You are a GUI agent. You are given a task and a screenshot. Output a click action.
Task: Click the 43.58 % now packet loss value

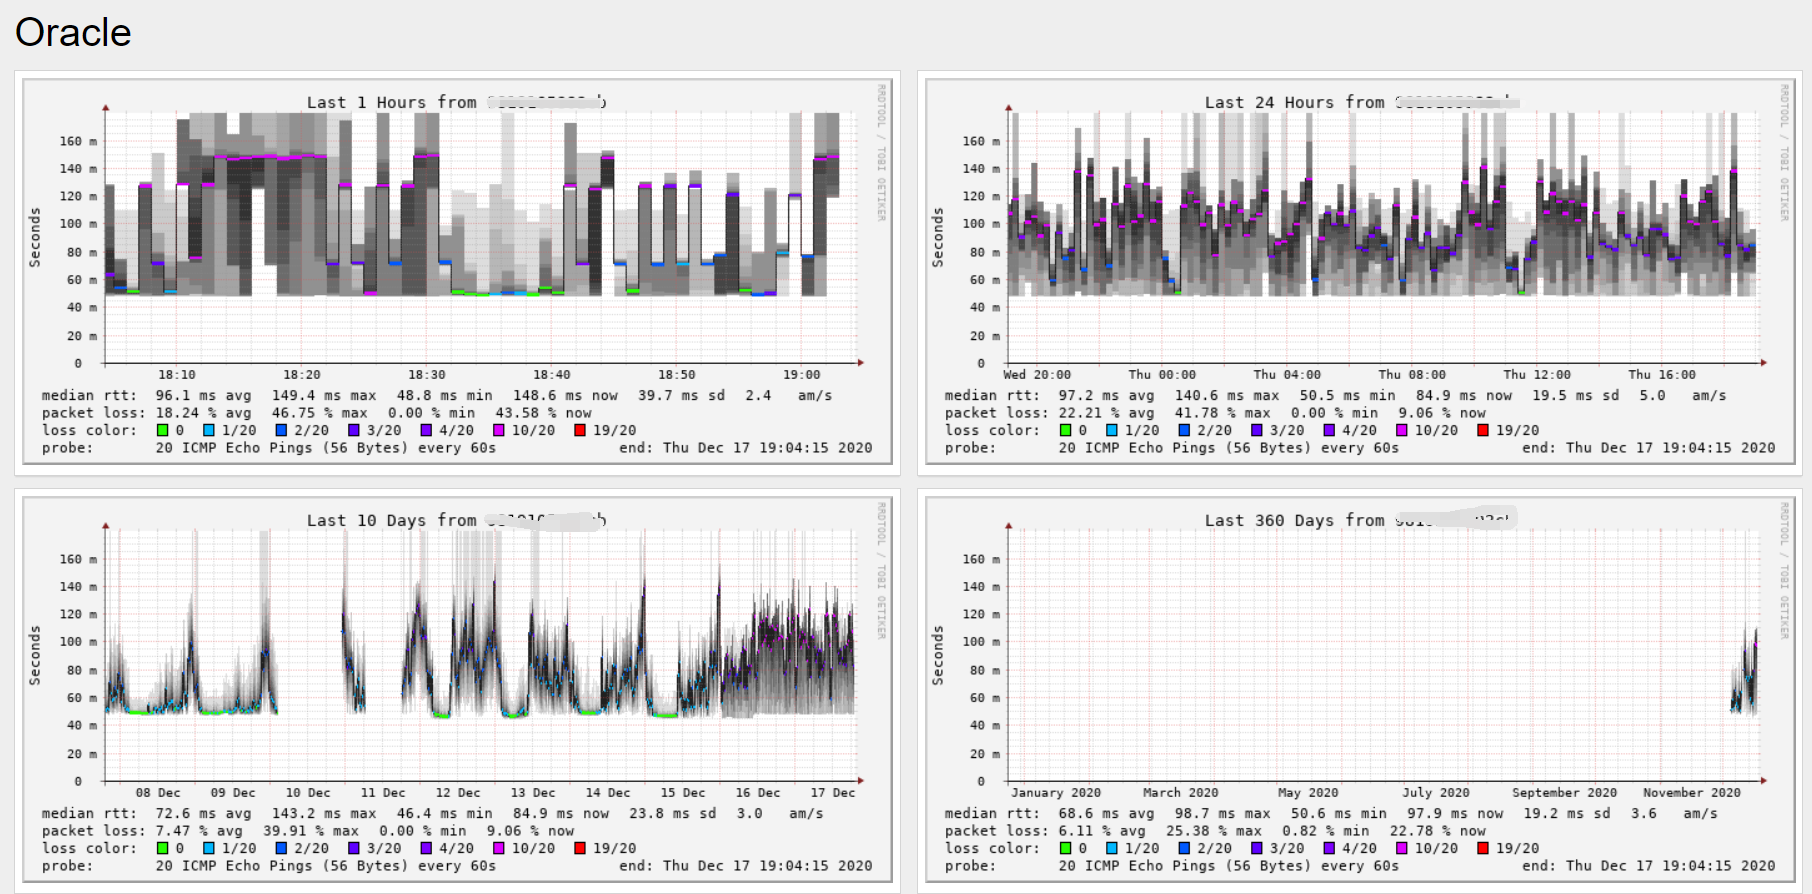click(543, 413)
